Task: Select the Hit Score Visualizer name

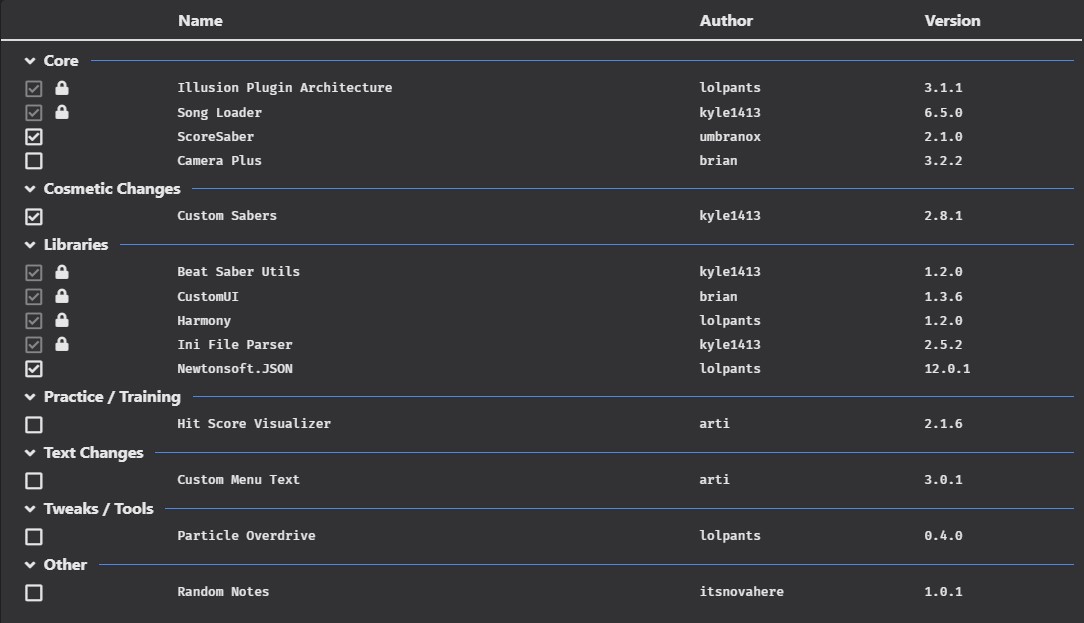Action: [254, 424]
